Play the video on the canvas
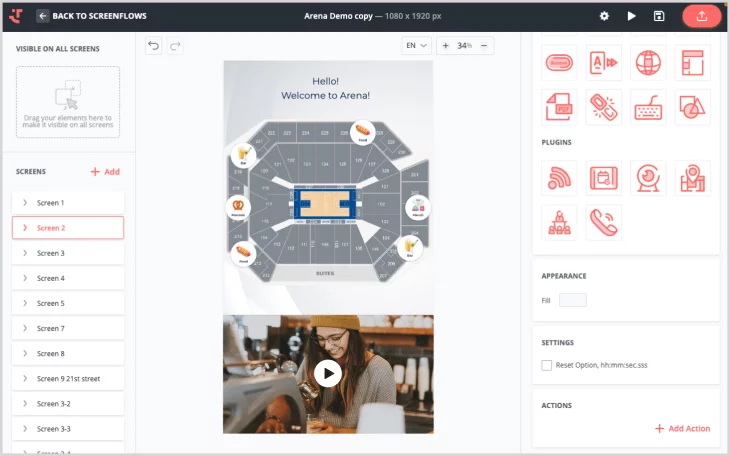 coord(327,373)
